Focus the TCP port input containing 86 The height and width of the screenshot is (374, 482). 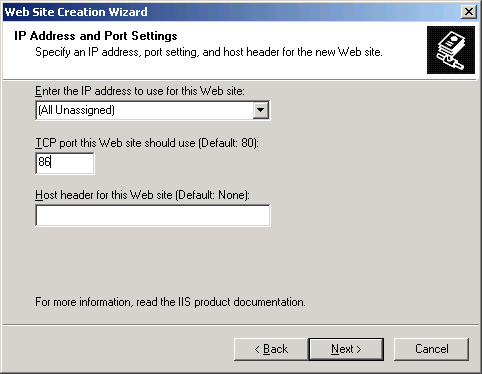tap(65, 163)
